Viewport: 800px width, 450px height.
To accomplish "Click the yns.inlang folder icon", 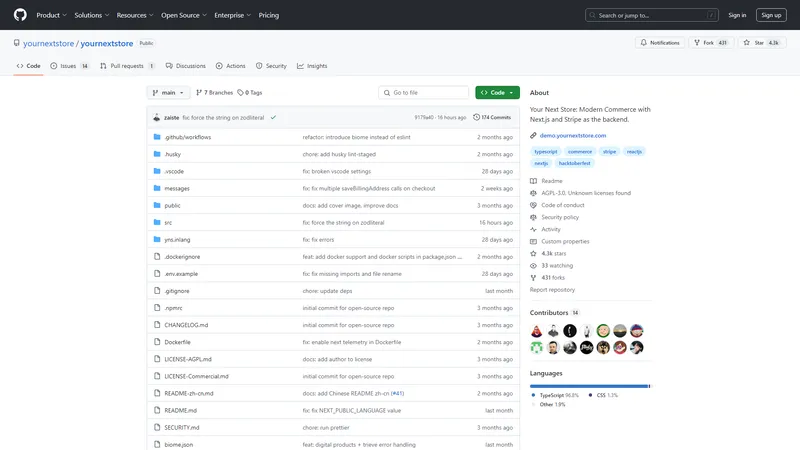I will (157, 239).
